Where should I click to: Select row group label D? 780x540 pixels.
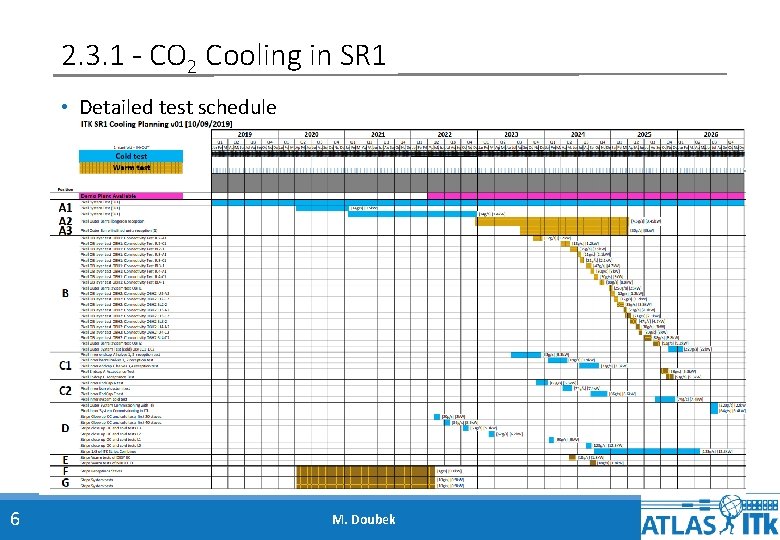point(65,428)
